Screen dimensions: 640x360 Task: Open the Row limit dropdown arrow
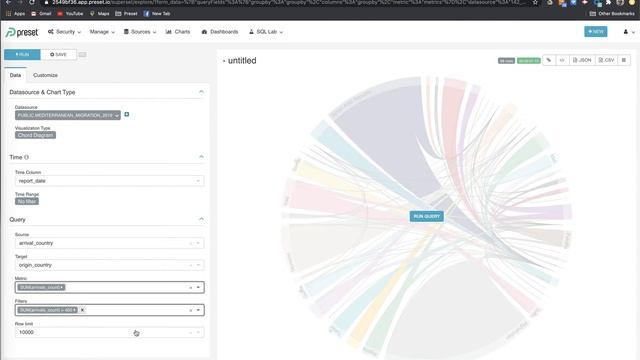pos(198,332)
